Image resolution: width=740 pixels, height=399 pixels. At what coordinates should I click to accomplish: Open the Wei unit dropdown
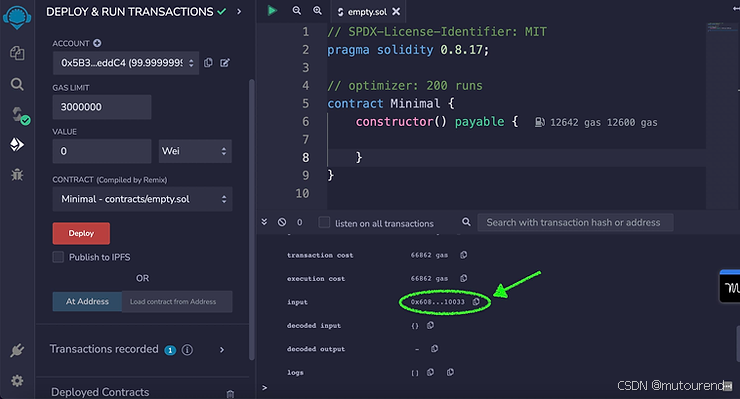pyautogui.click(x=195, y=151)
